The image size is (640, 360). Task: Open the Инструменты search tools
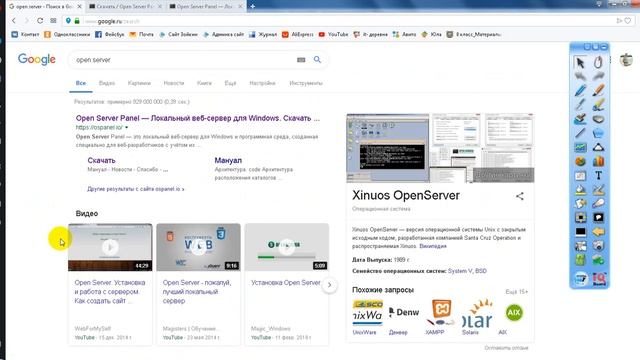pyautogui.click(x=306, y=83)
